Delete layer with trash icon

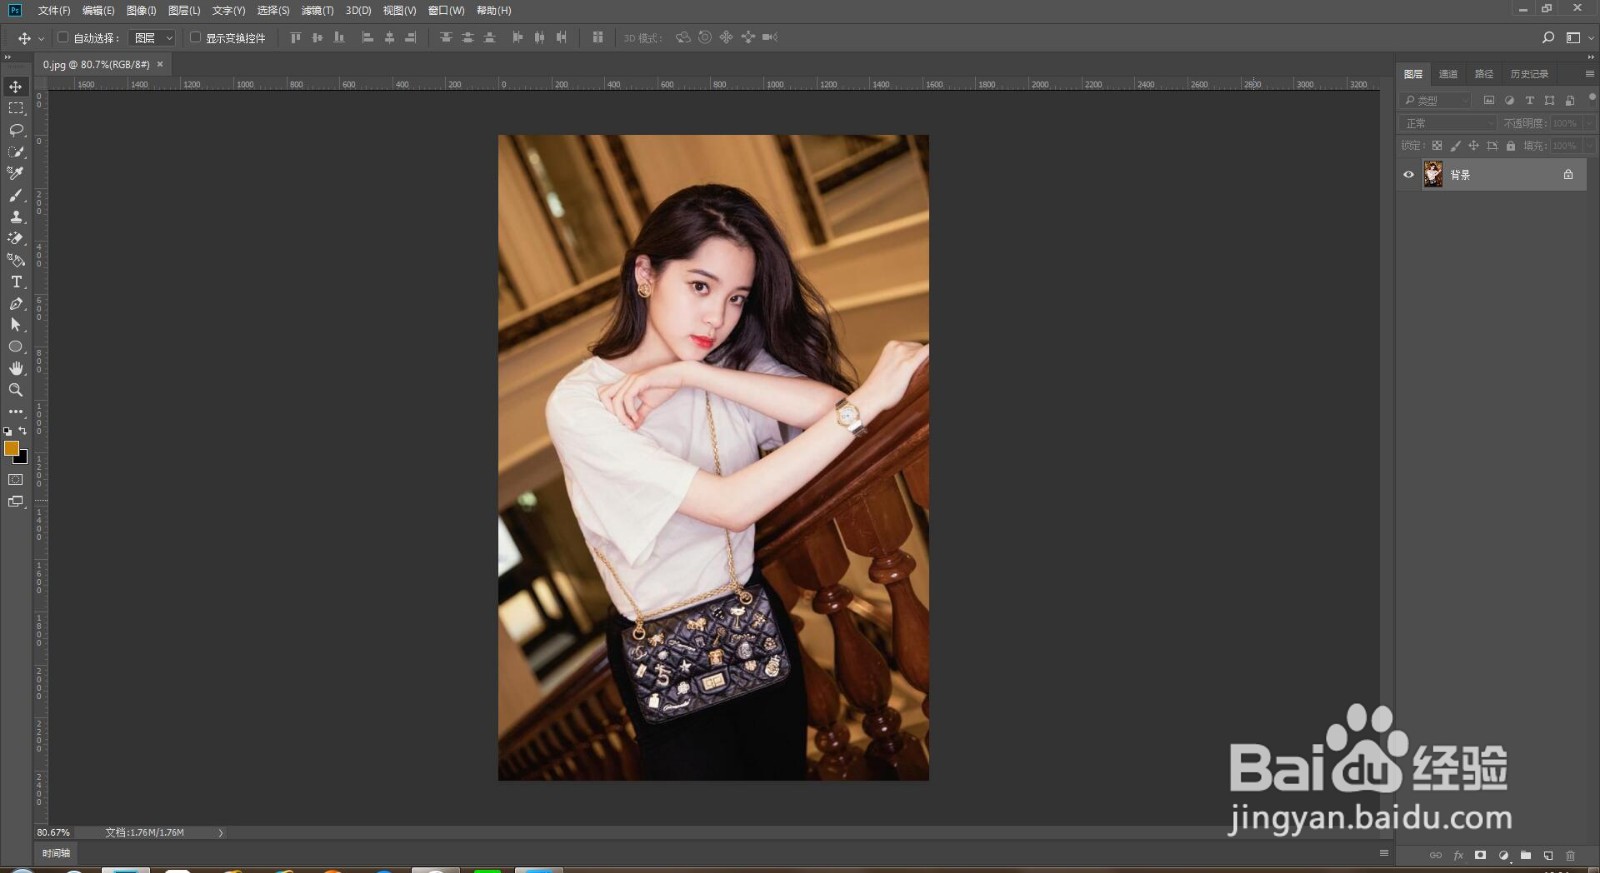(1570, 856)
